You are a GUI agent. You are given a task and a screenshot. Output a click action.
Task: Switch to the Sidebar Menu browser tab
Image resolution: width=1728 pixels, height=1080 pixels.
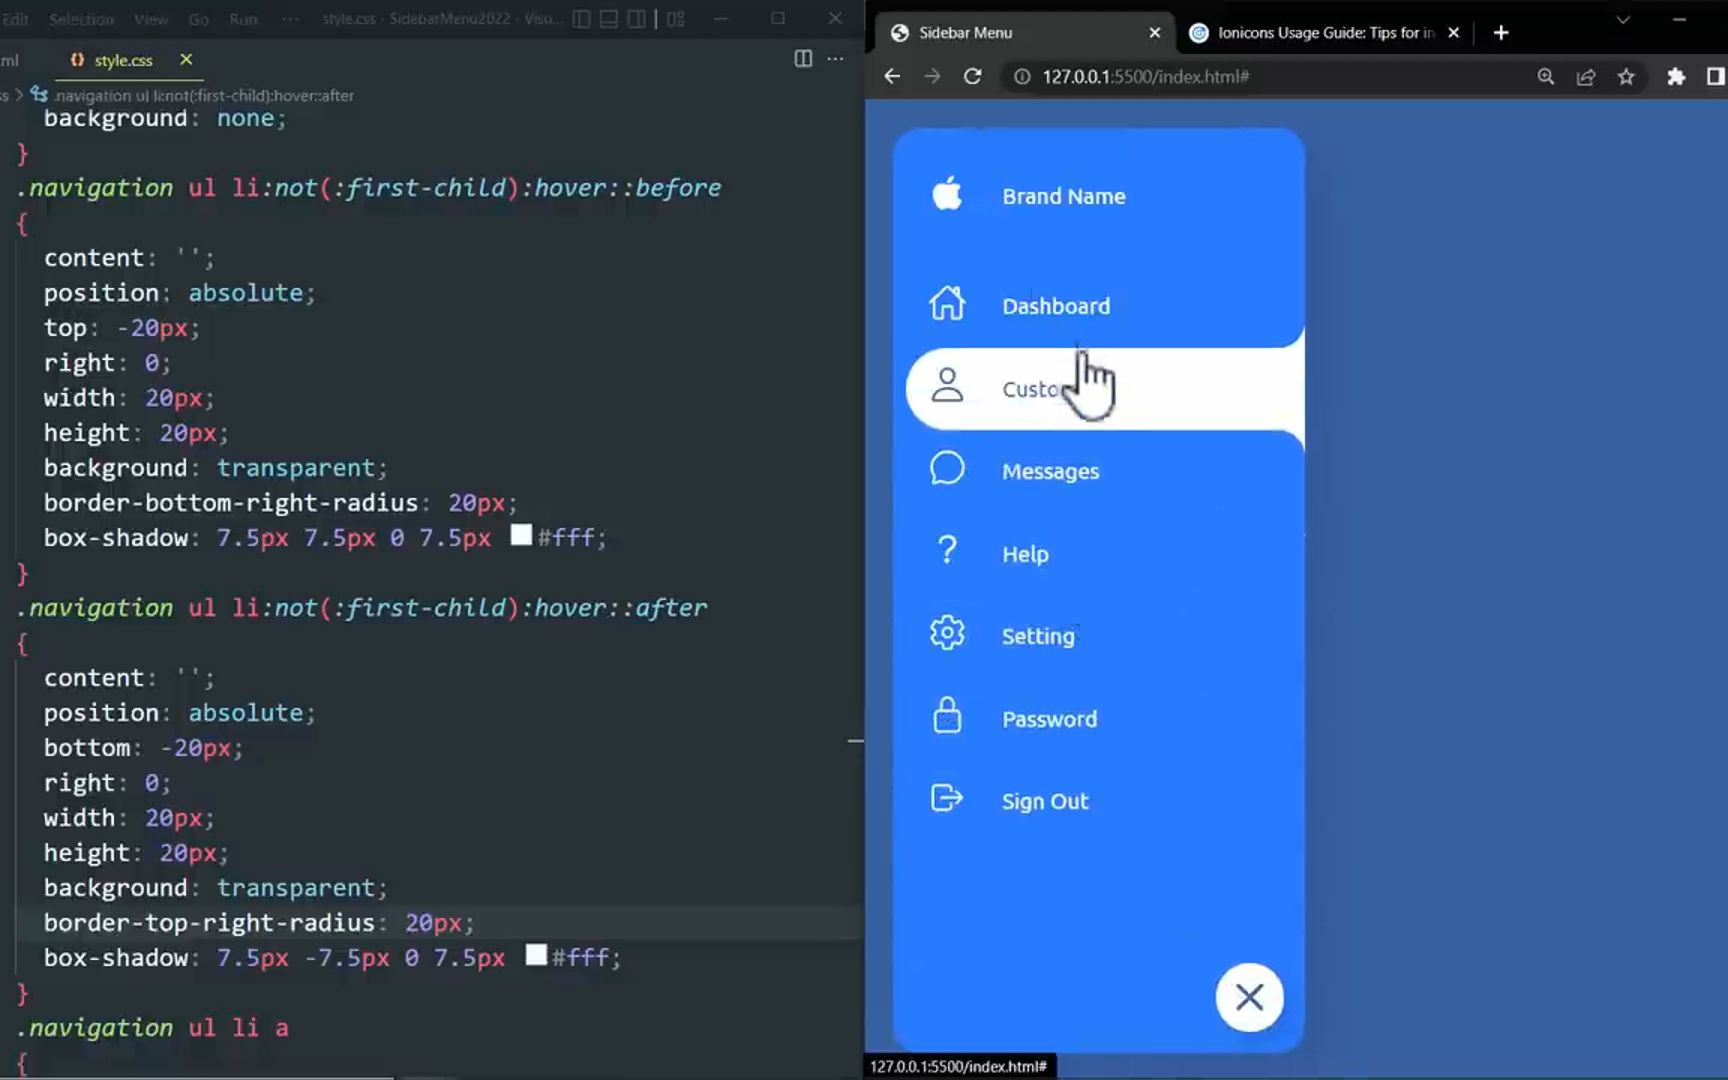(x=1025, y=33)
